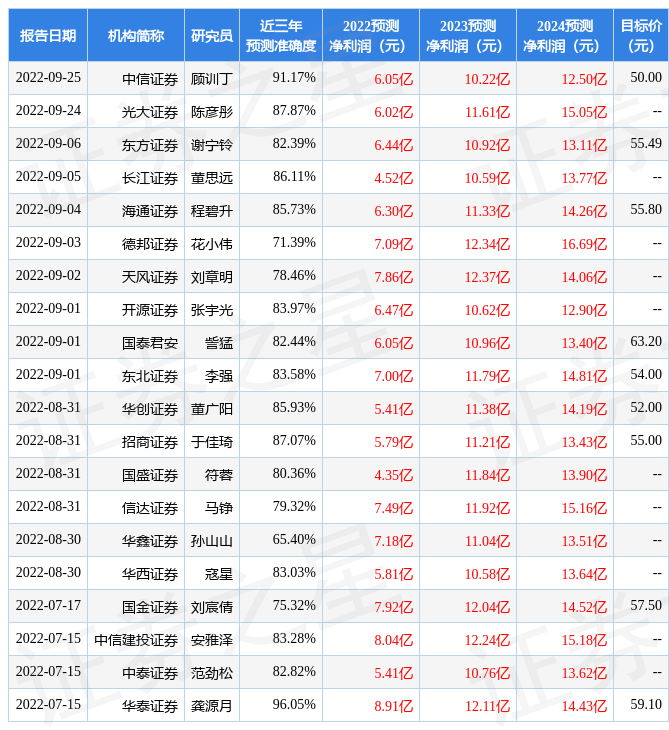Click the 近三年预测准确度 column header
The image size is (669, 730).
tap(281, 35)
